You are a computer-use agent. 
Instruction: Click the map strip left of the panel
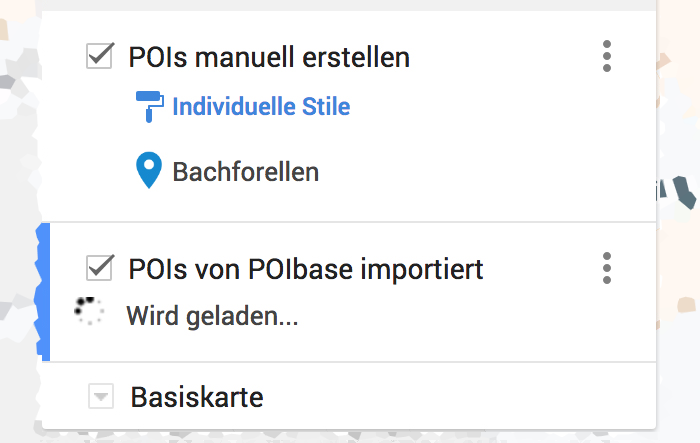pyautogui.click(x=18, y=200)
